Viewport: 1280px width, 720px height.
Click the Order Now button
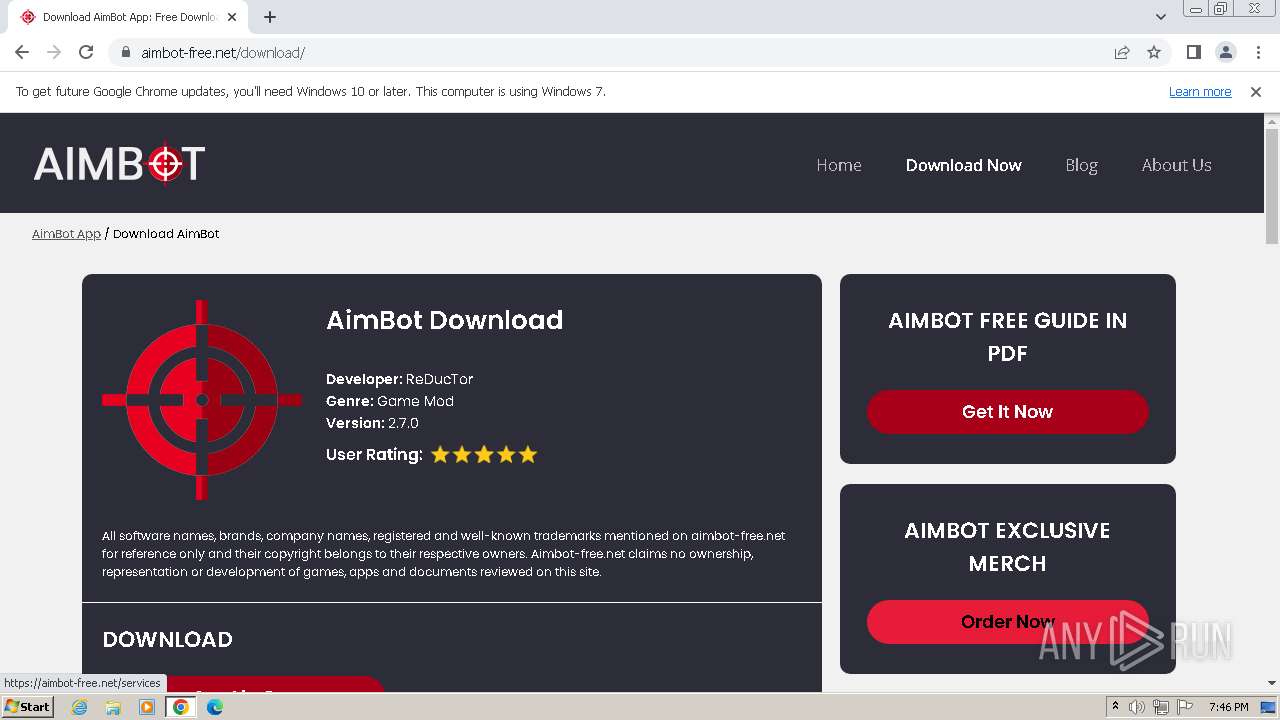1007,622
